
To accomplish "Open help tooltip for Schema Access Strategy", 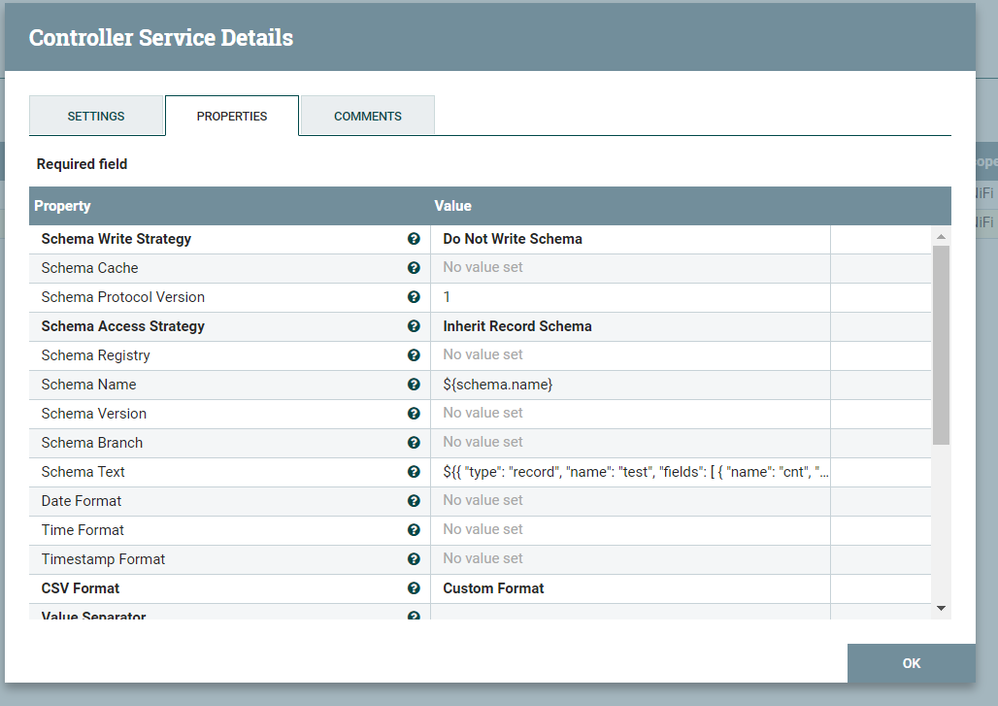I will (414, 326).
